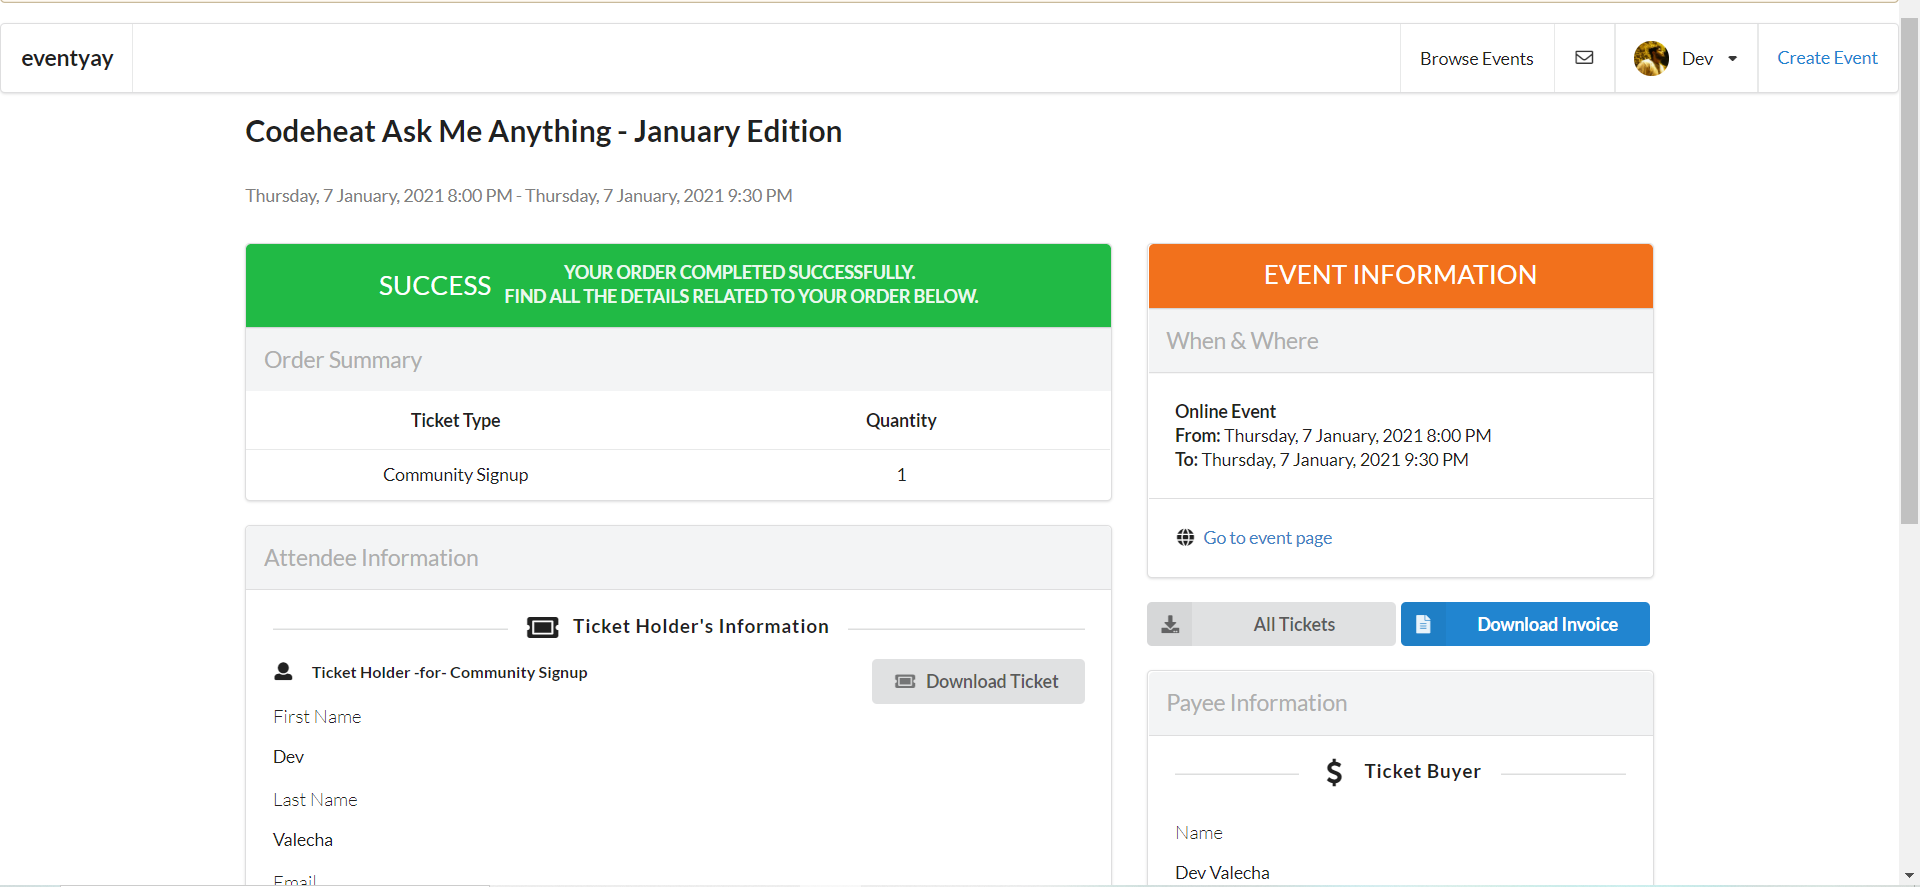Click the globe icon beside event page link
This screenshot has width=1920, height=887.
[x=1185, y=538]
